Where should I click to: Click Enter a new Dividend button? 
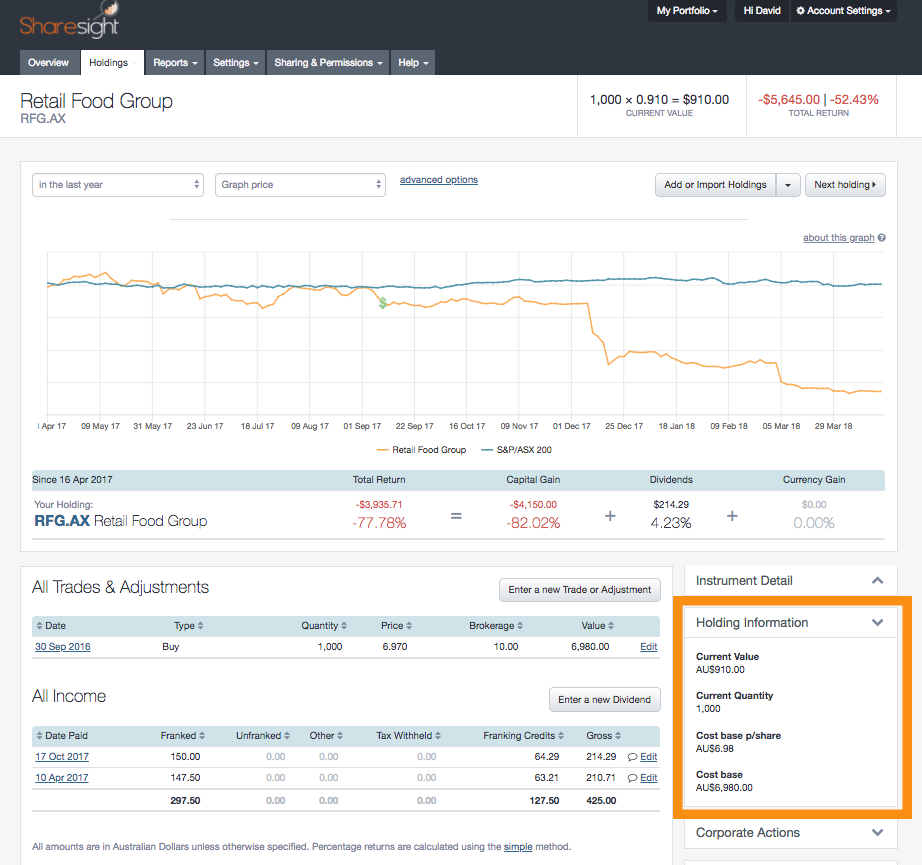604,700
